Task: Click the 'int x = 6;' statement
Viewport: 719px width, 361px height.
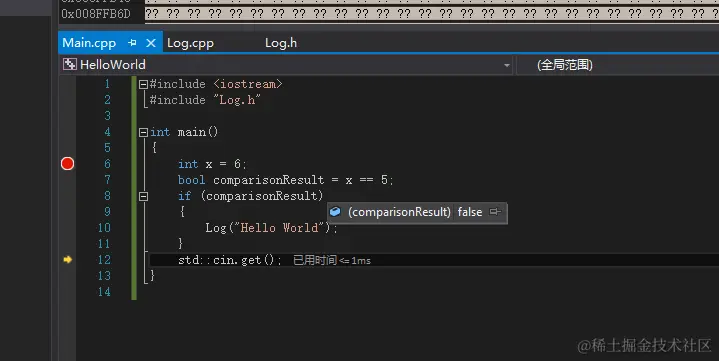Action: click(212, 164)
